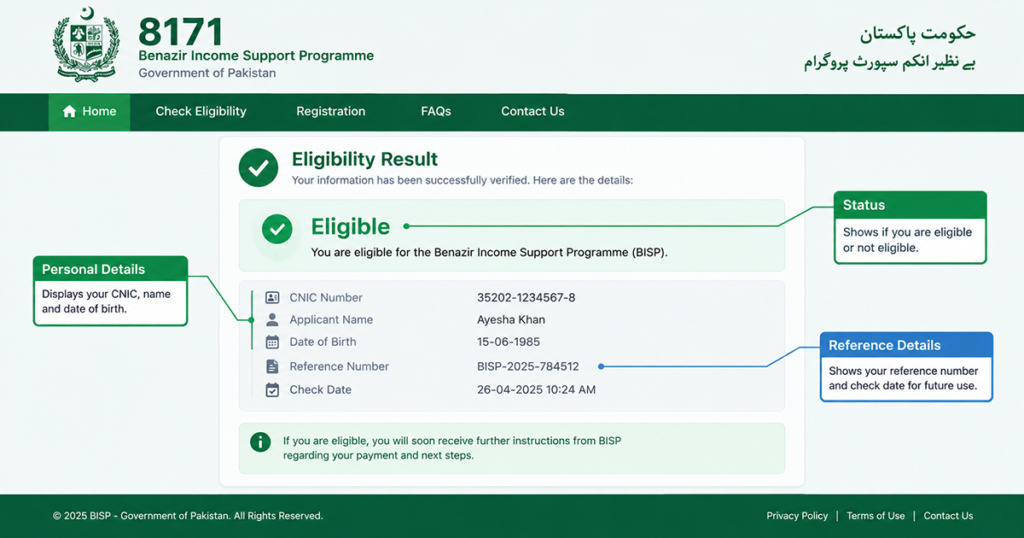1024x538 pixels.
Task: Click the further instructions notice text
Action: [x=452, y=448]
